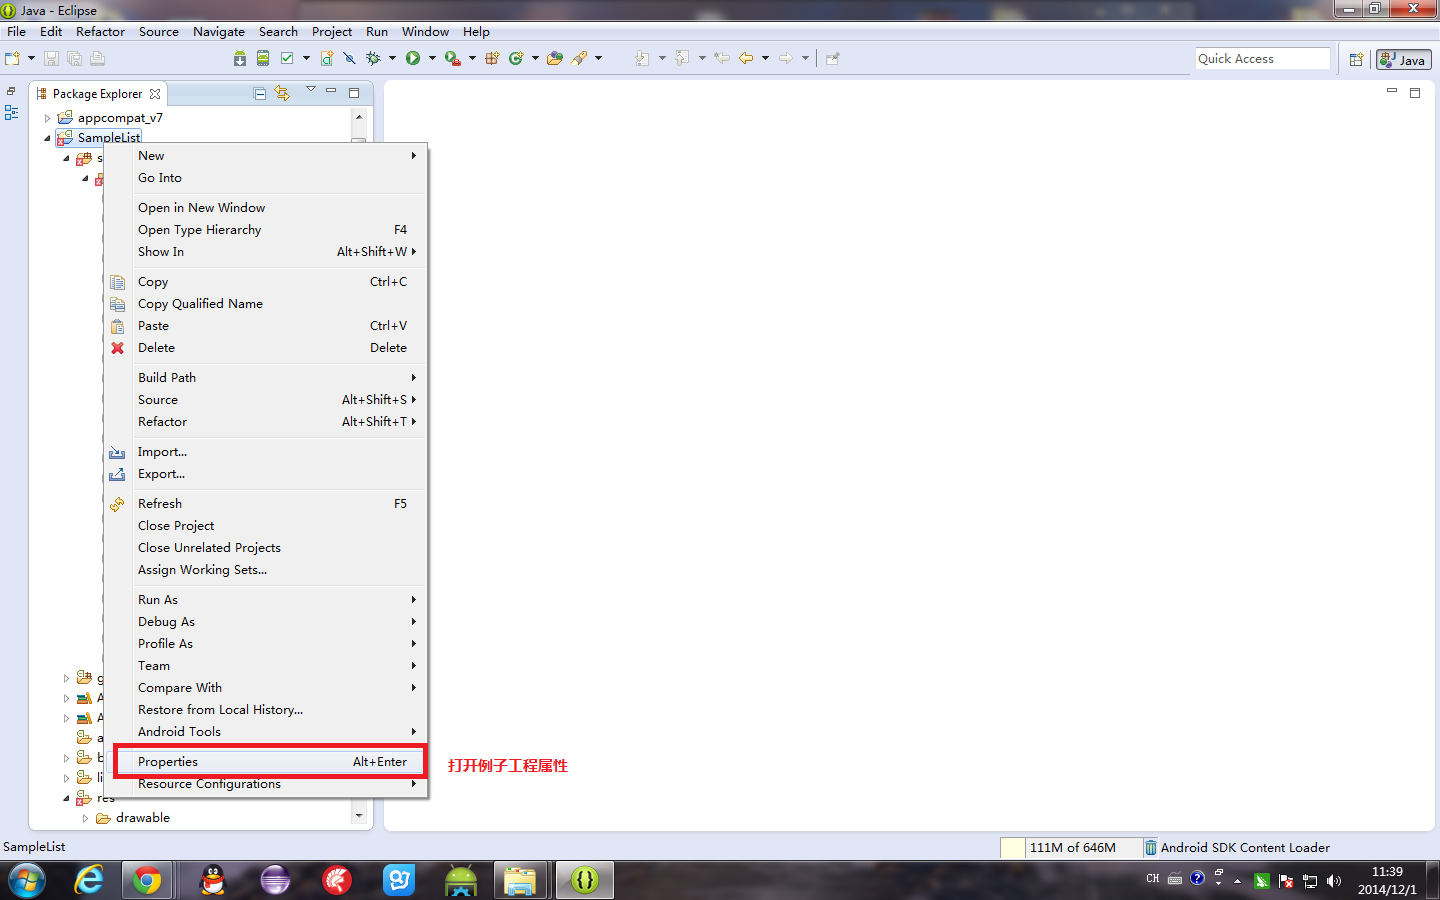
Task: Click the New Java Package icon
Action: point(492,58)
